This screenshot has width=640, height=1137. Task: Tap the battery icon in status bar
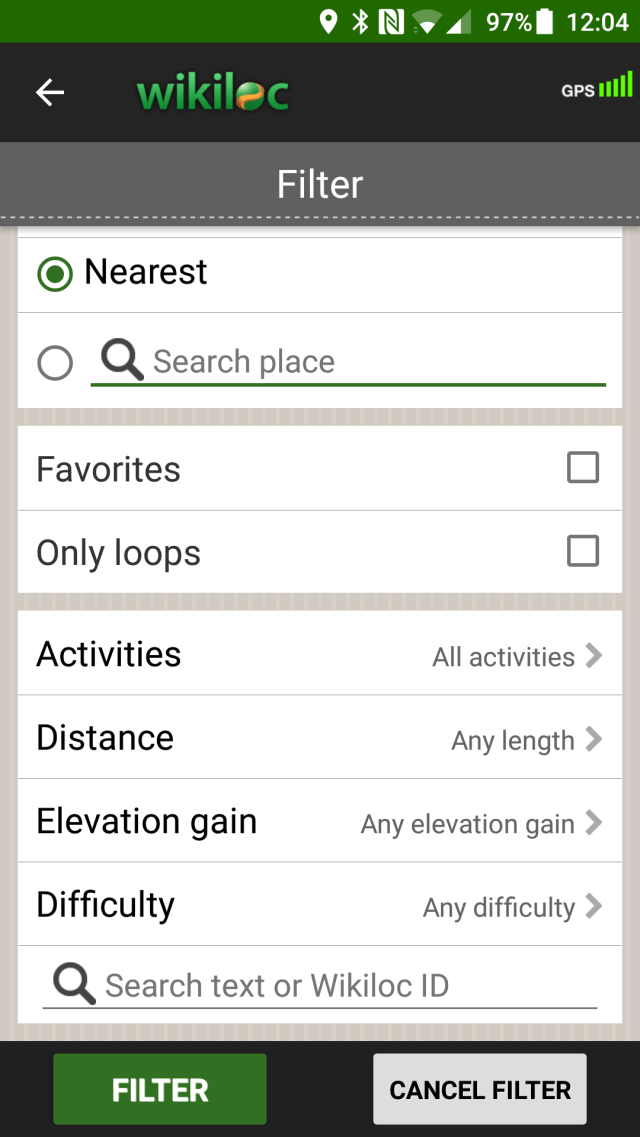click(545, 21)
